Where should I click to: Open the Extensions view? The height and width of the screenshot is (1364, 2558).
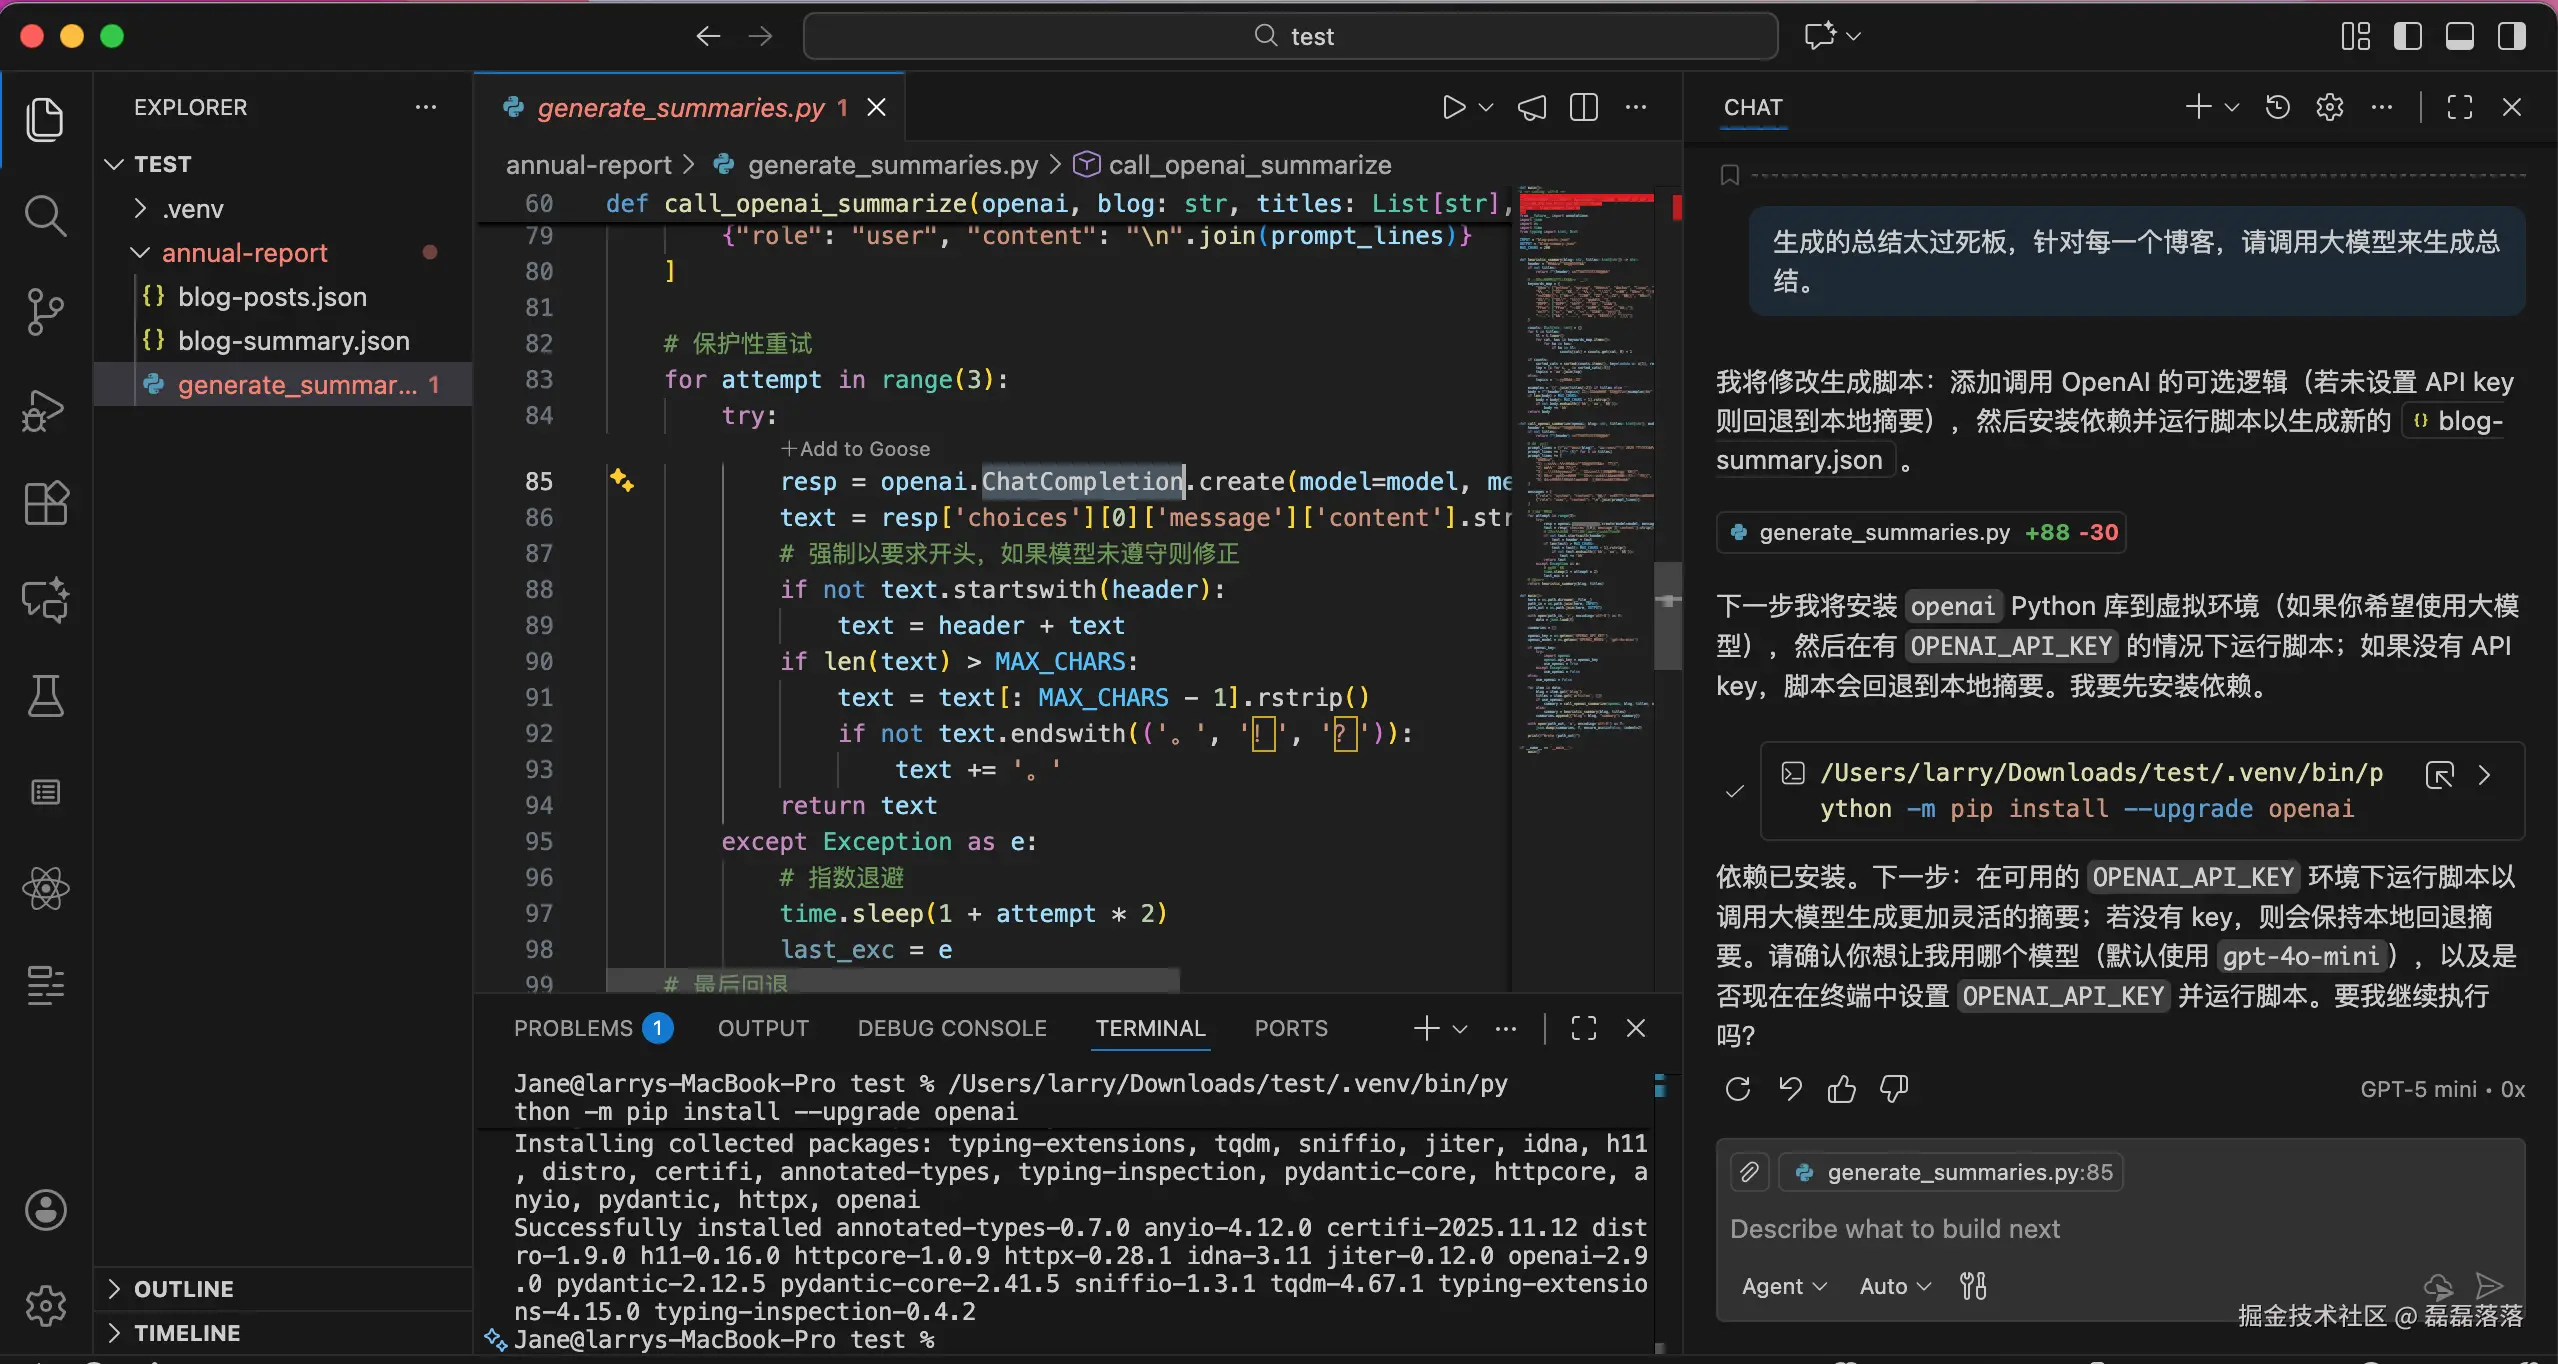tap(45, 503)
